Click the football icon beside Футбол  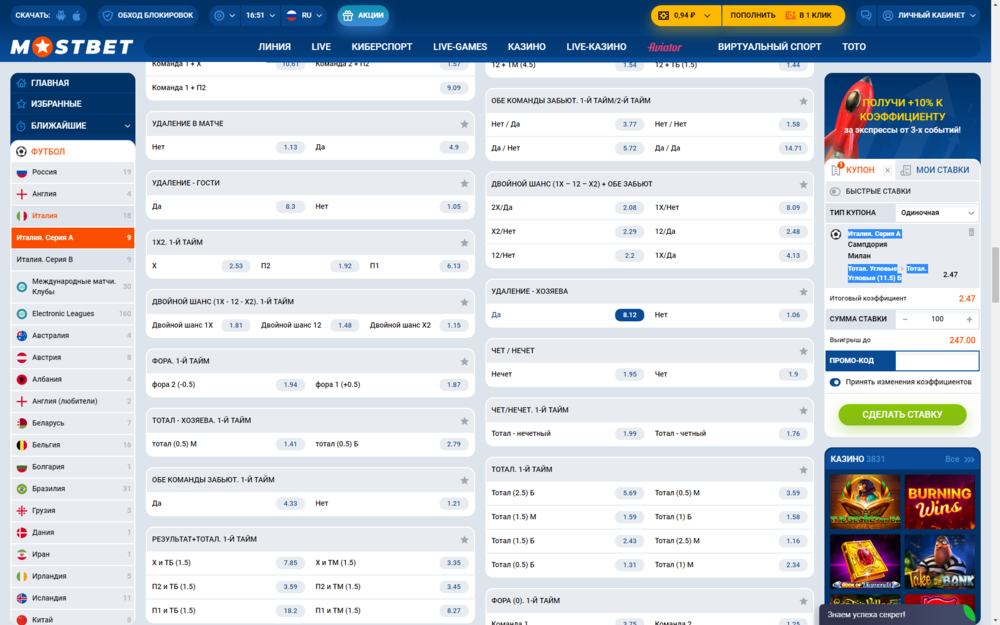coord(21,152)
